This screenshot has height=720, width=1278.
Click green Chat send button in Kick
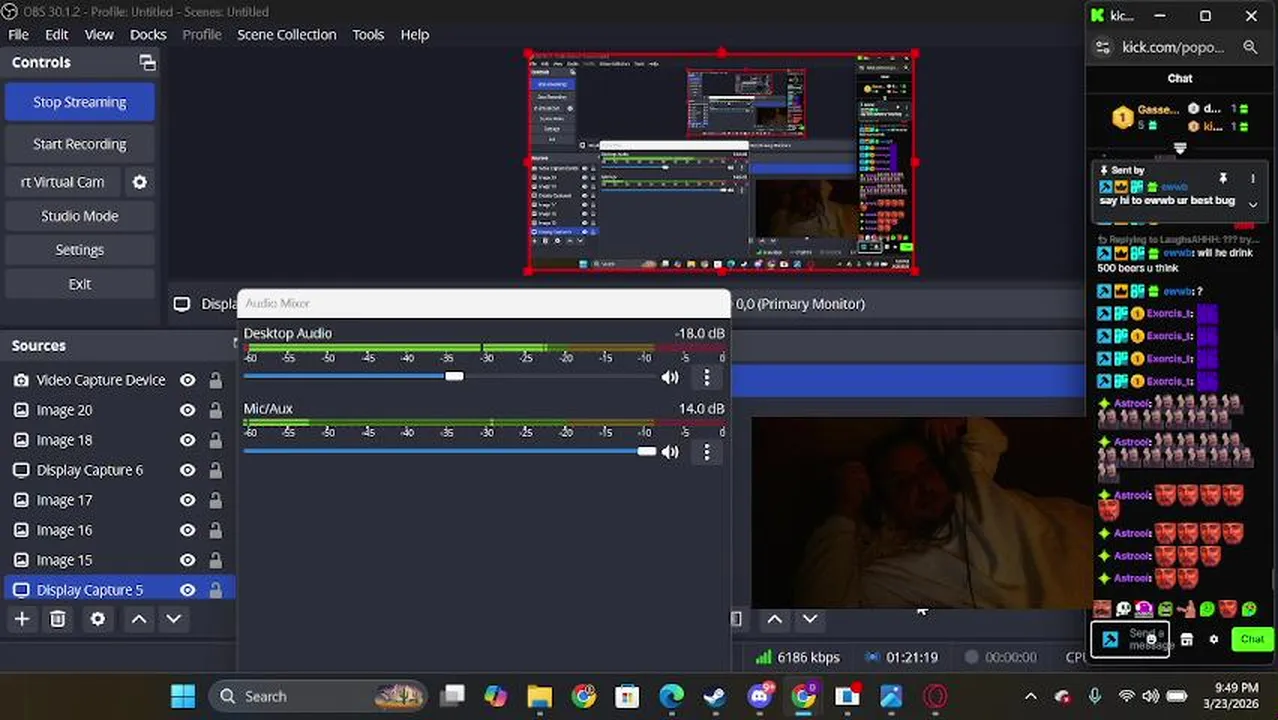click(1252, 639)
